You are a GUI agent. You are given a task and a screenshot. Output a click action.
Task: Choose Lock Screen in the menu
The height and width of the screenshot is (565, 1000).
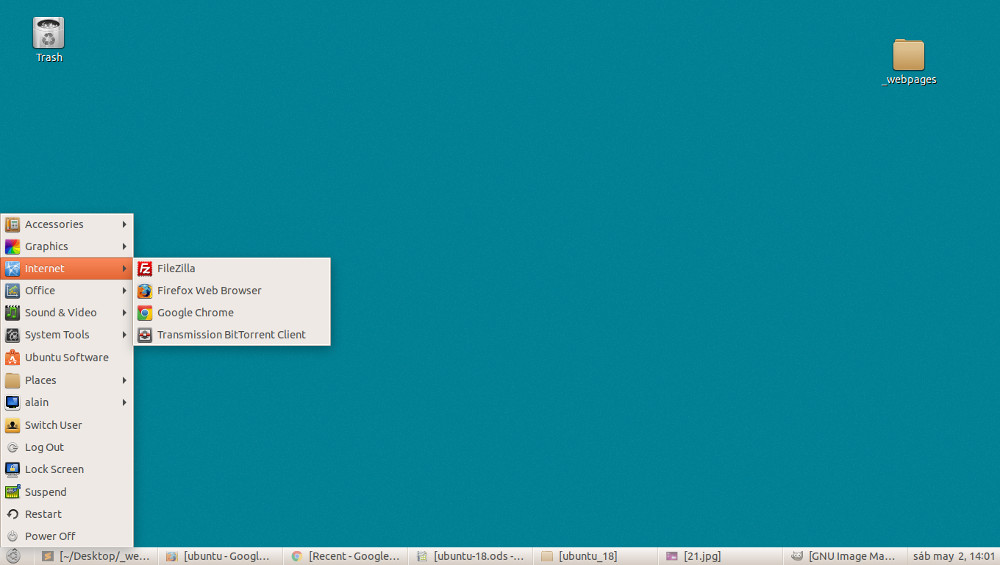click(67, 469)
